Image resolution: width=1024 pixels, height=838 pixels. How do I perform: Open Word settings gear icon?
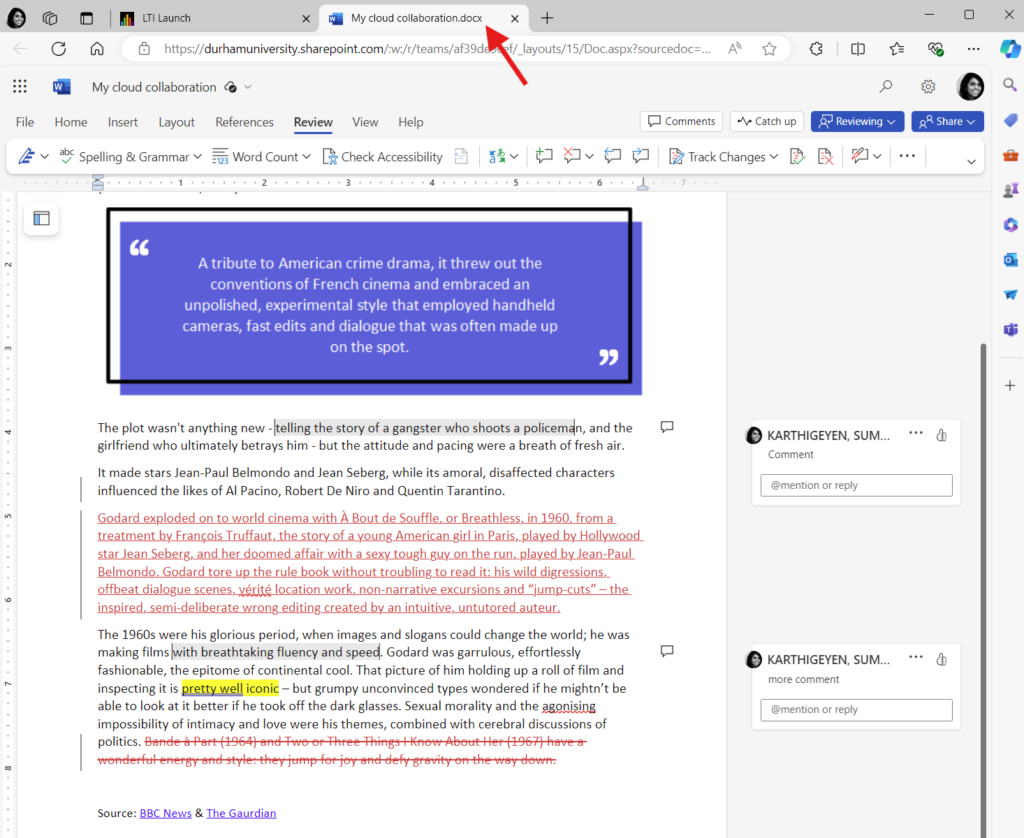[928, 86]
